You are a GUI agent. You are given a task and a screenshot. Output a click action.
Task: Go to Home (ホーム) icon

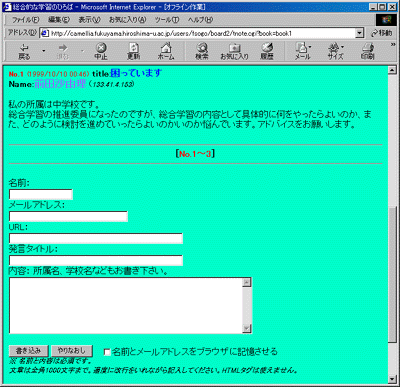pyautogui.click(x=166, y=51)
